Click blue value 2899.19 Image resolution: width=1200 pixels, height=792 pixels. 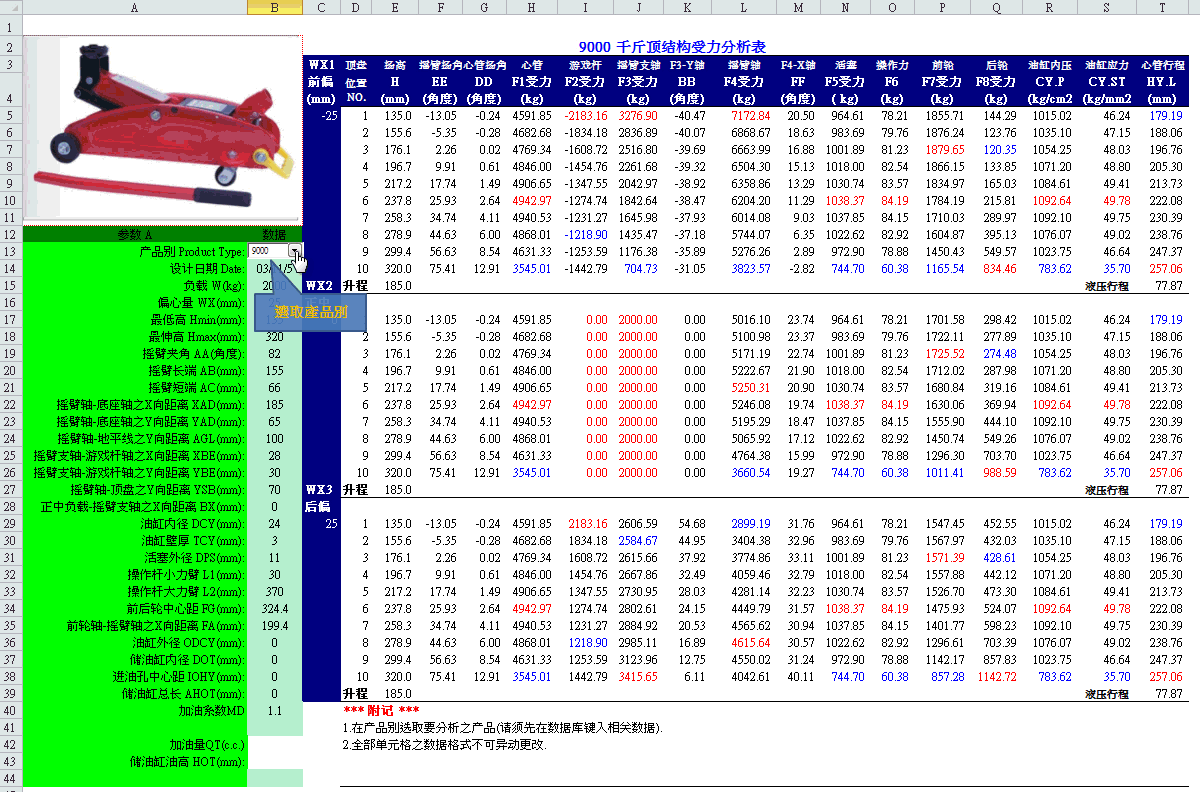point(751,523)
